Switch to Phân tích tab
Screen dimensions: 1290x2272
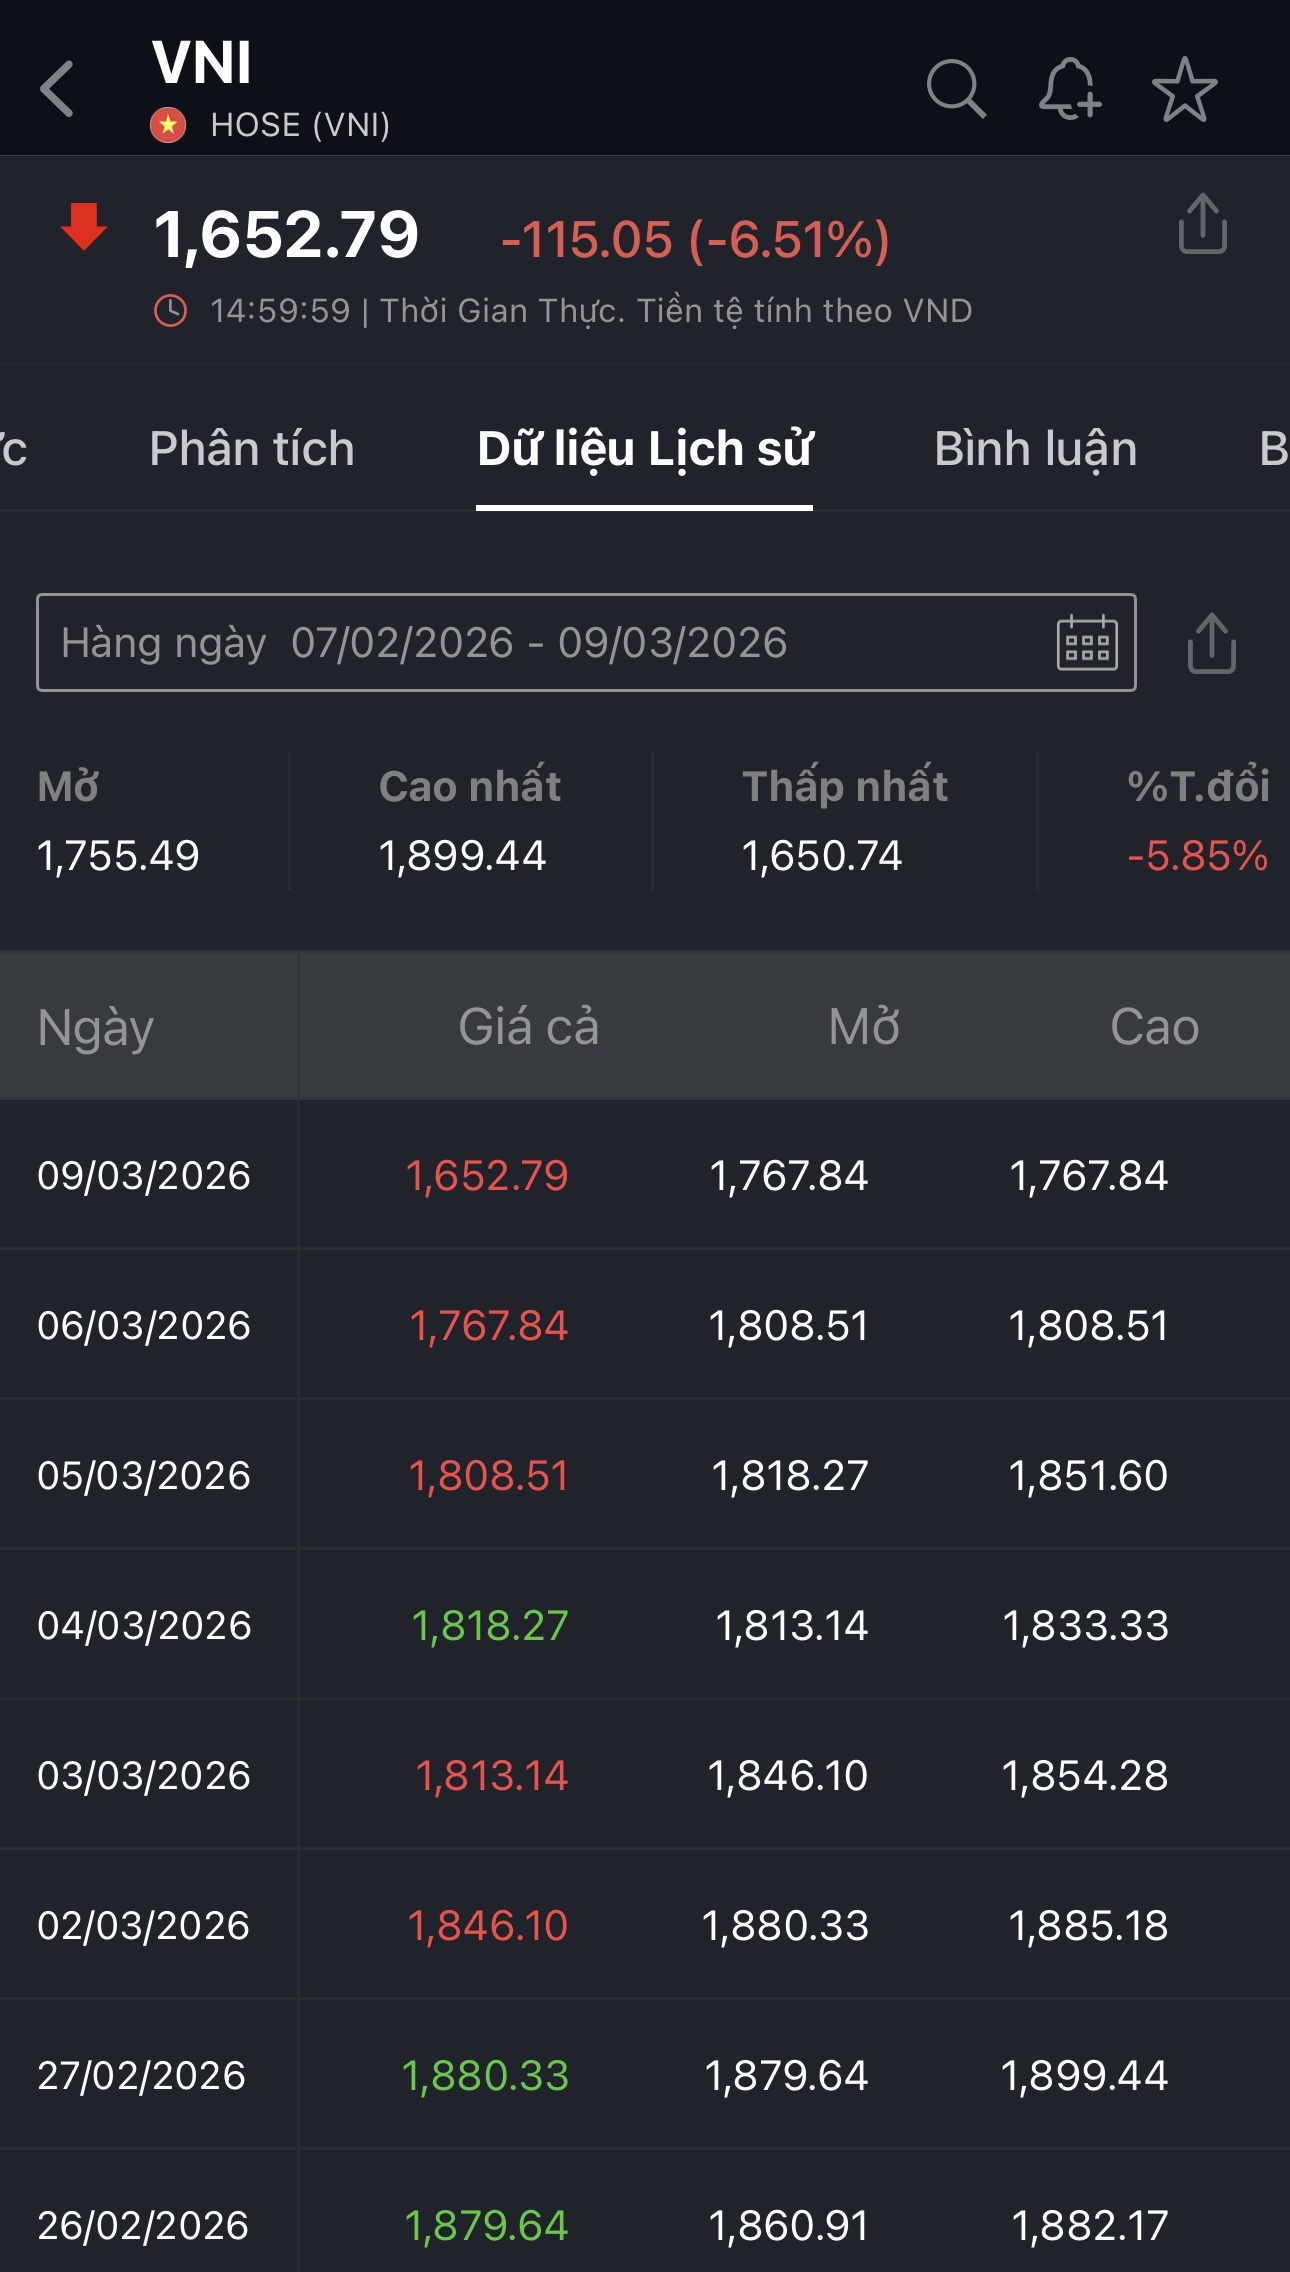[x=252, y=449]
